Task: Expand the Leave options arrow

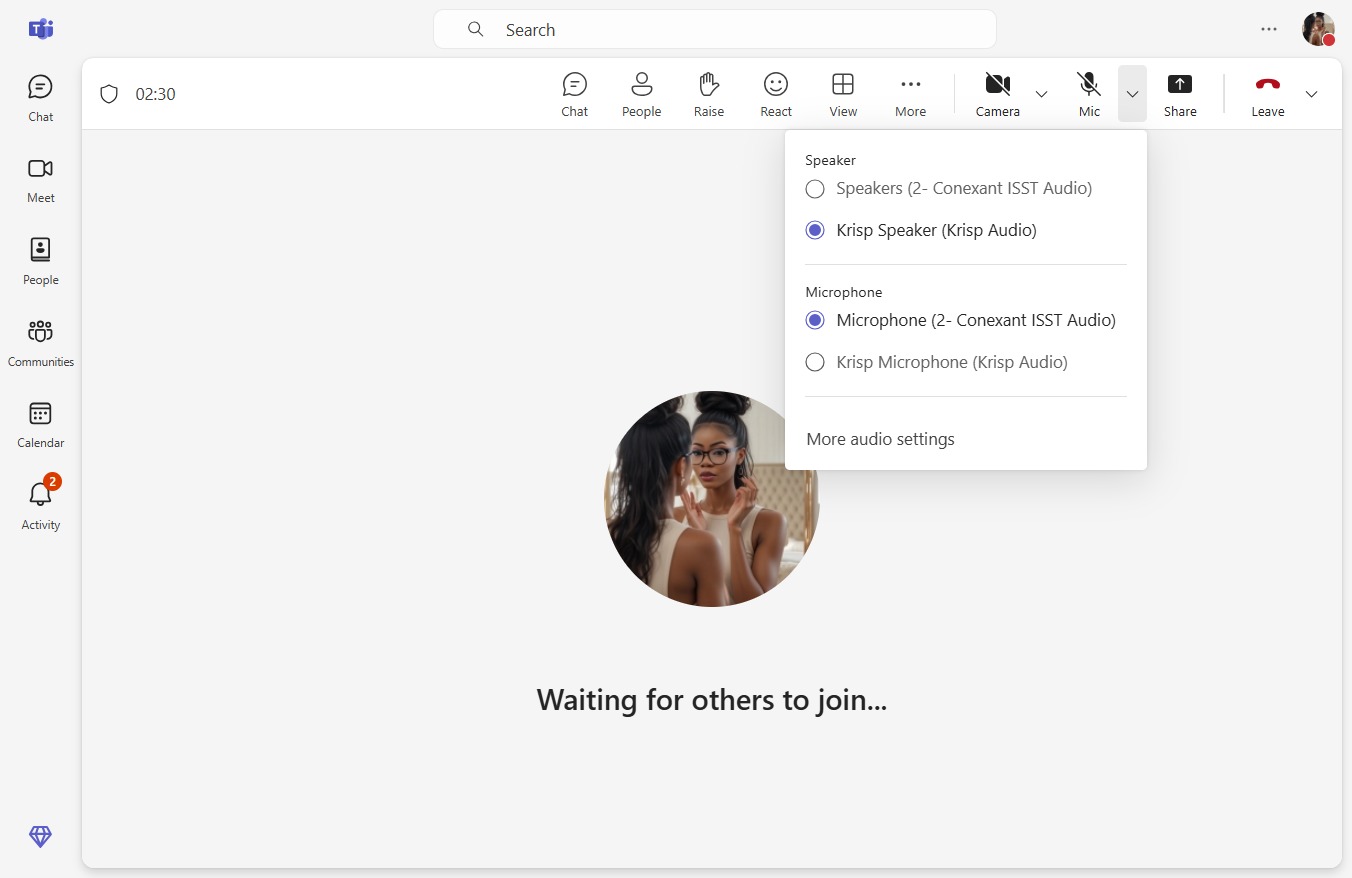Action: coord(1312,94)
